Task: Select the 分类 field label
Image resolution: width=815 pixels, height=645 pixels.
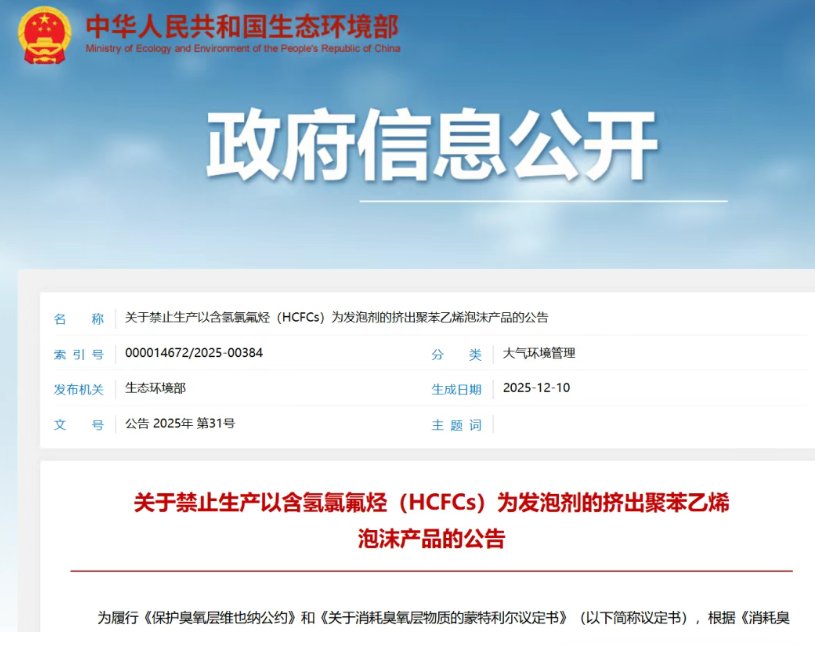Action: point(456,354)
